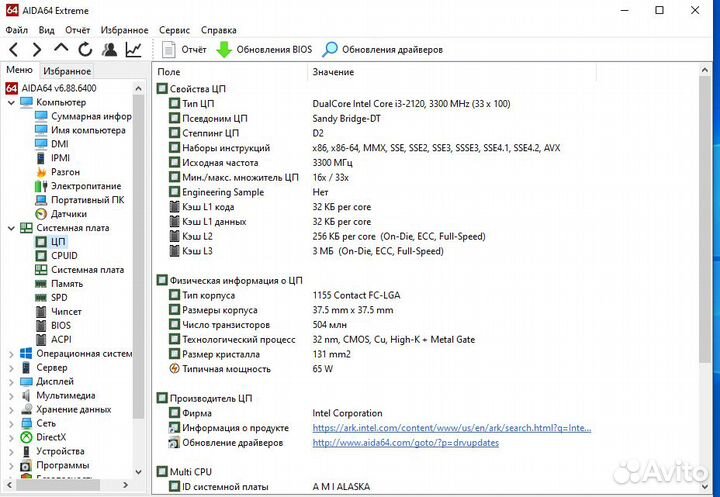Screen dimensions: 720x497
Task: Select the ЦП tree item
Action: click(x=51, y=242)
